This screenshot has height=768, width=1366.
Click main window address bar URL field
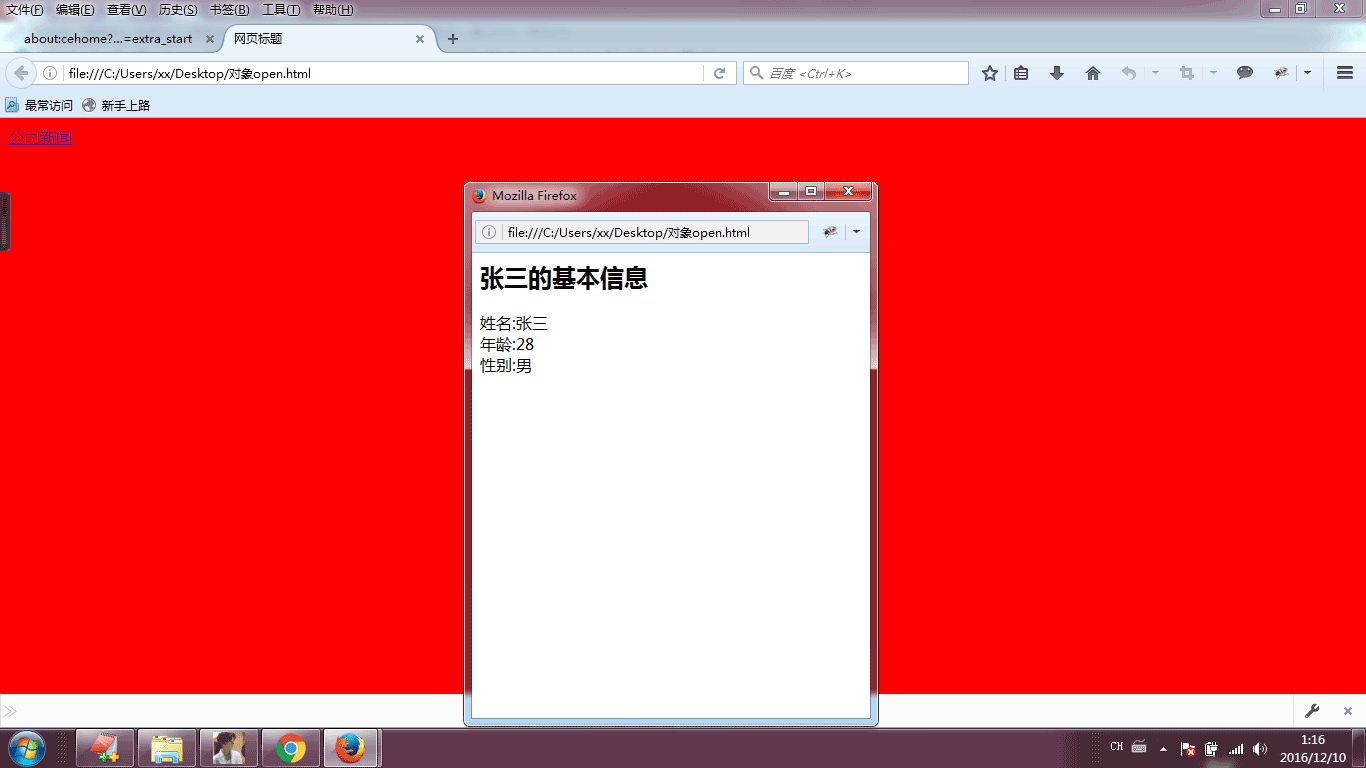[384, 73]
